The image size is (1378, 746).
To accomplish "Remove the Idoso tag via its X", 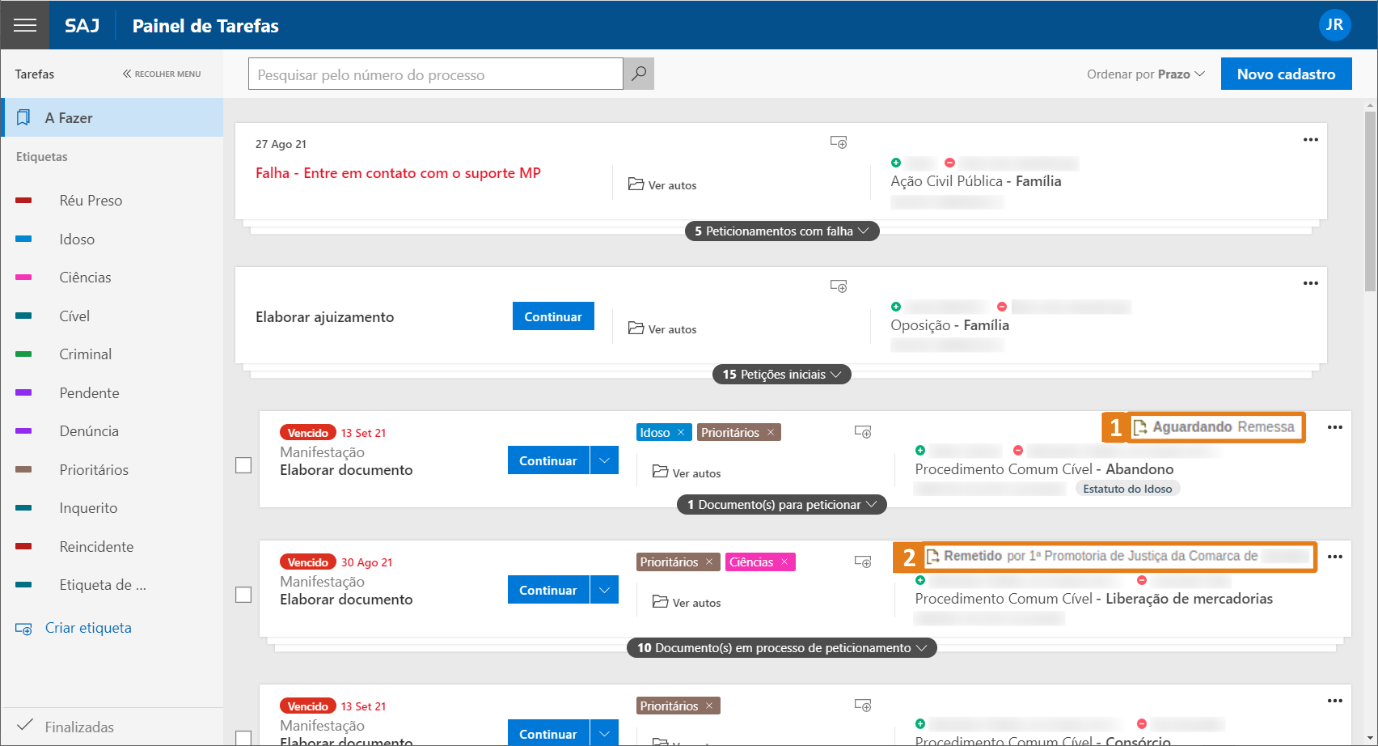I will tap(681, 433).
